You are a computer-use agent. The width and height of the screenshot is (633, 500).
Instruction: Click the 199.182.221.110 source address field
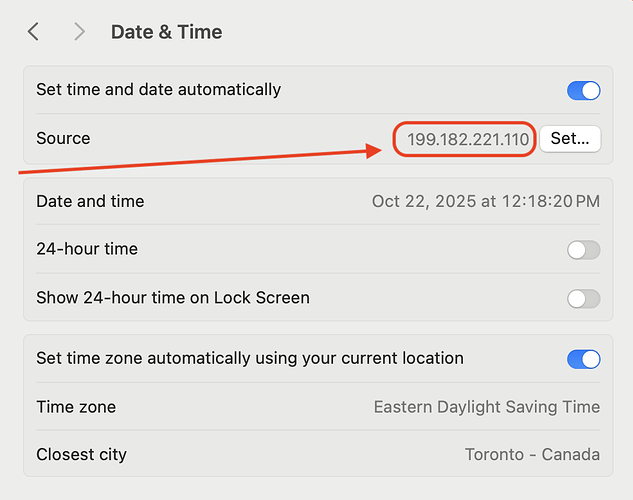(467, 139)
